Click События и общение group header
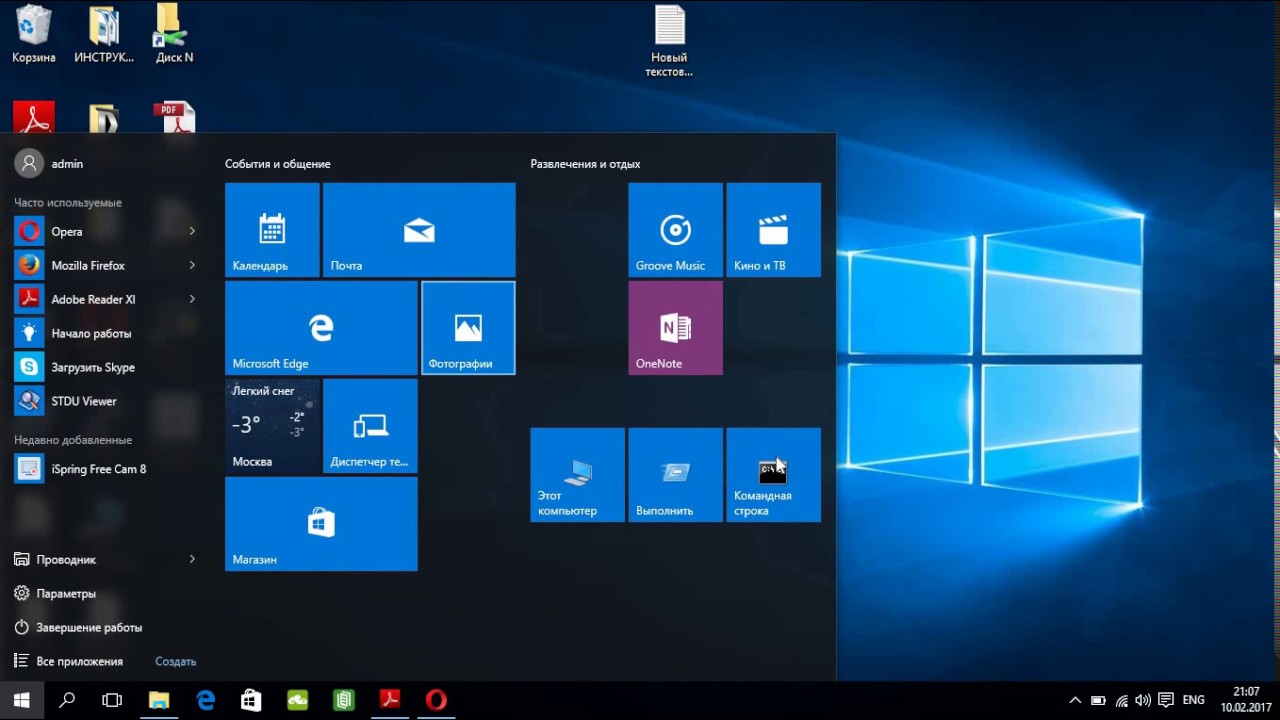This screenshot has height=720, width=1280. (277, 164)
